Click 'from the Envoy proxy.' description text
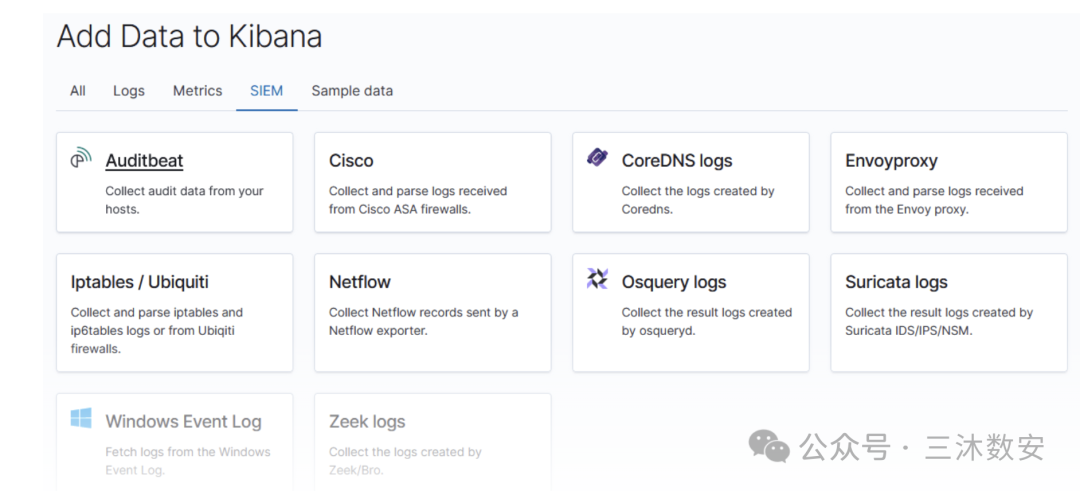The height and width of the screenshot is (491, 1080). click(x=907, y=209)
